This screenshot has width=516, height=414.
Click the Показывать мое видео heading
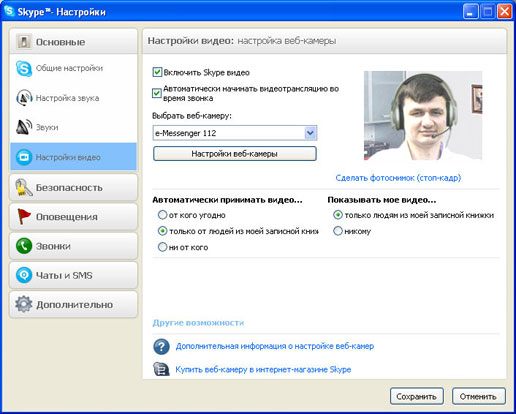click(x=382, y=200)
